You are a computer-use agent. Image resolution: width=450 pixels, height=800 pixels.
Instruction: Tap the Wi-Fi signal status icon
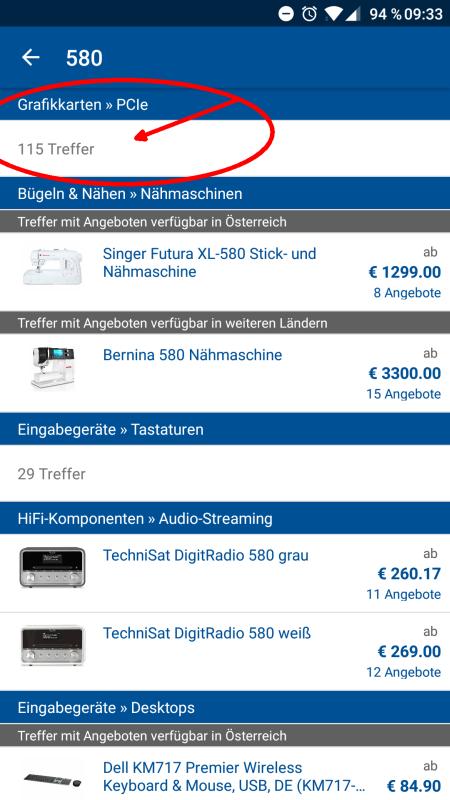333,14
